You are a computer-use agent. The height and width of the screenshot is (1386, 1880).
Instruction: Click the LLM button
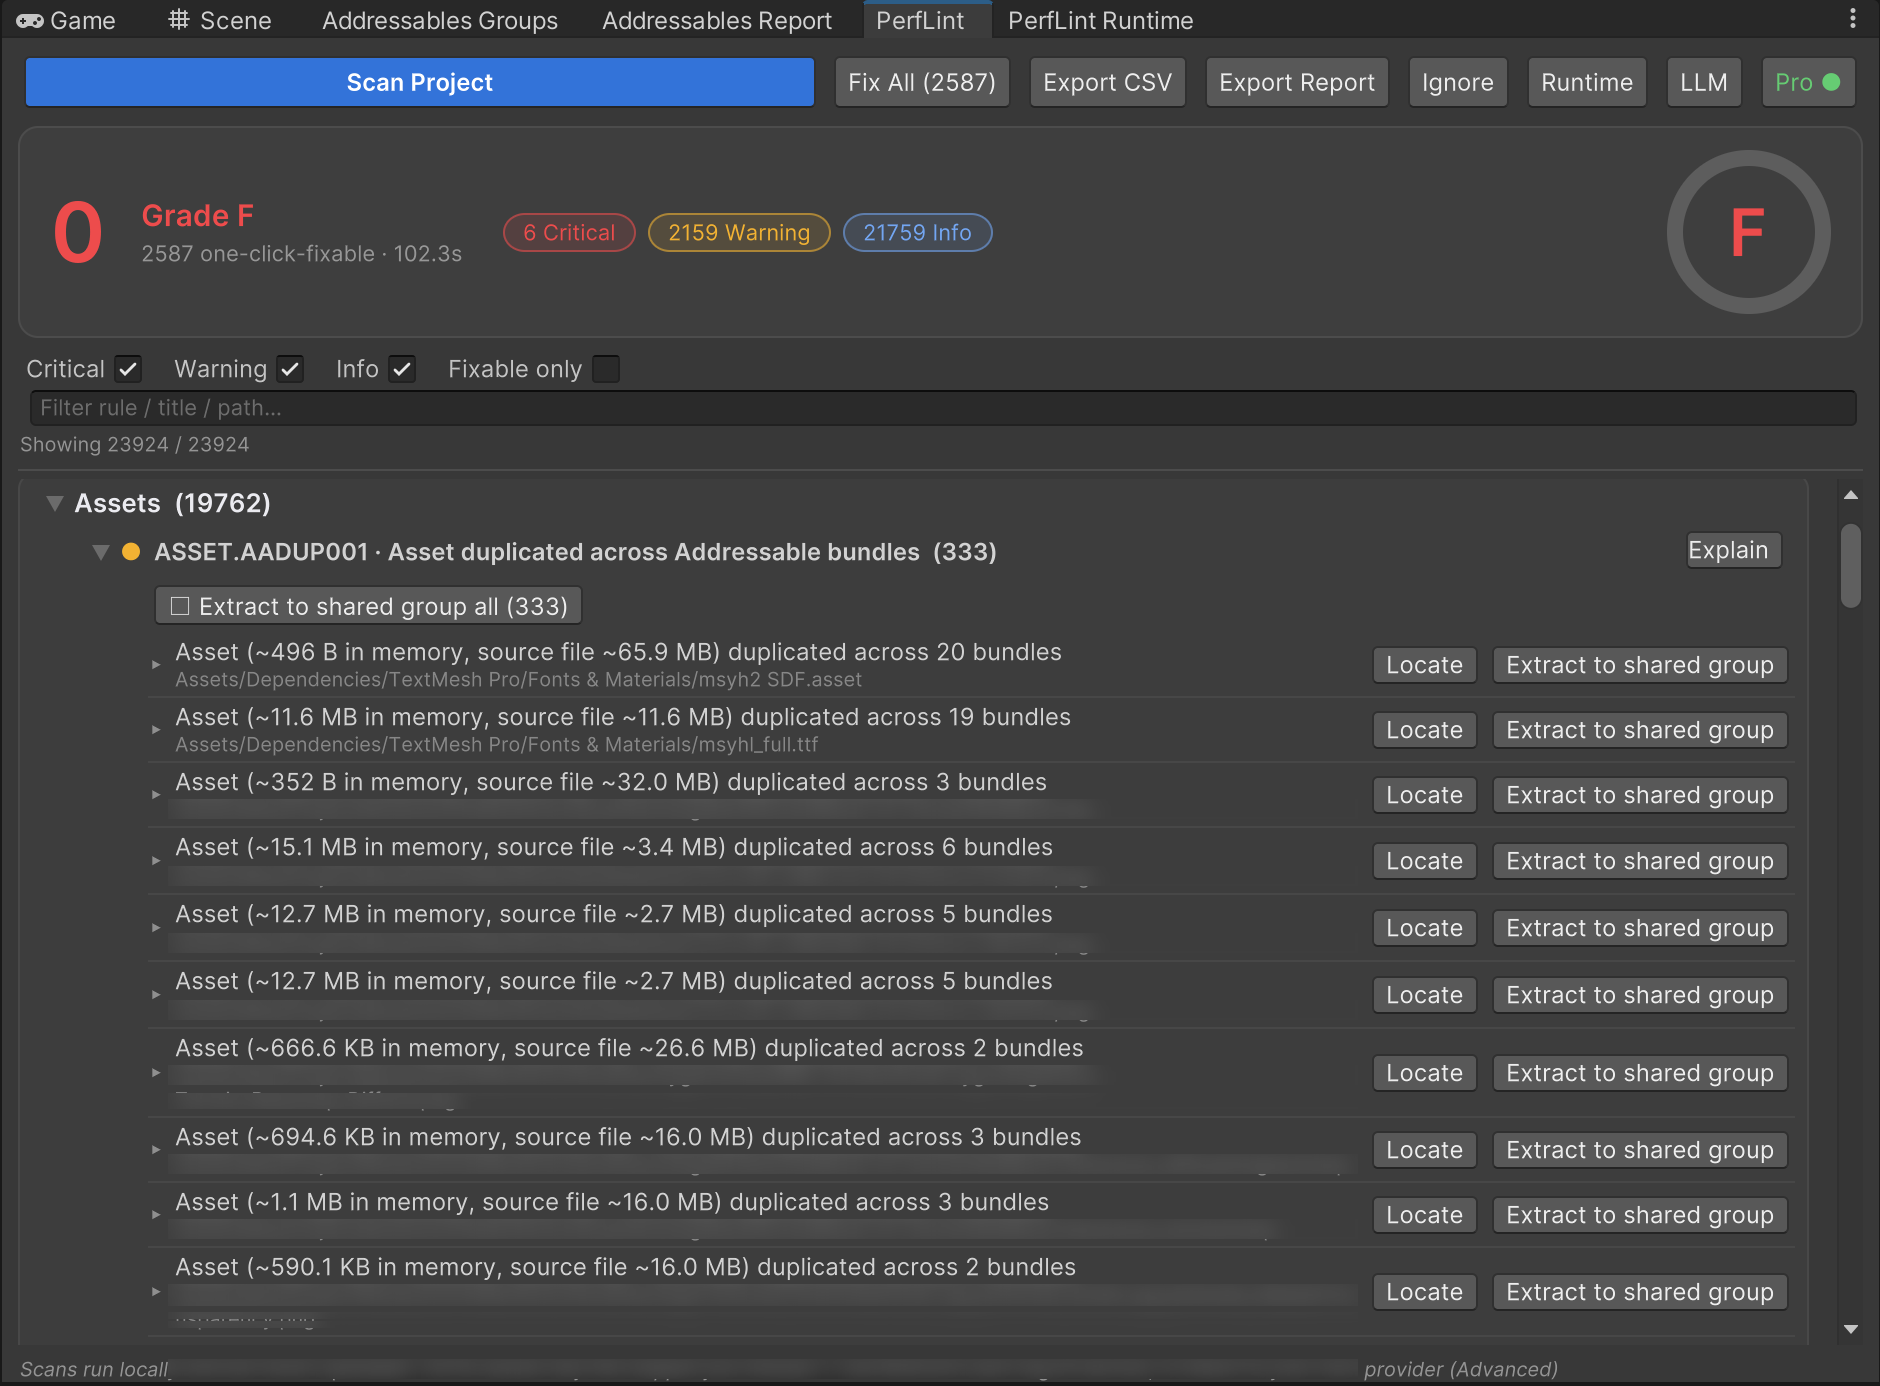pos(1704,82)
